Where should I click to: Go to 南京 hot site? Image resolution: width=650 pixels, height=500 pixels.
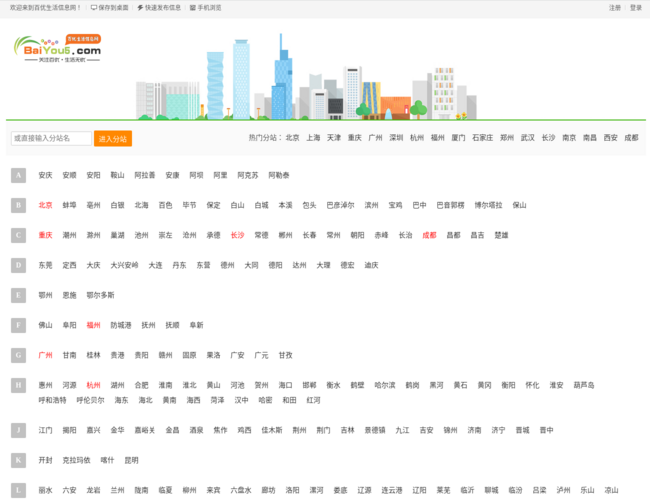point(569,138)
